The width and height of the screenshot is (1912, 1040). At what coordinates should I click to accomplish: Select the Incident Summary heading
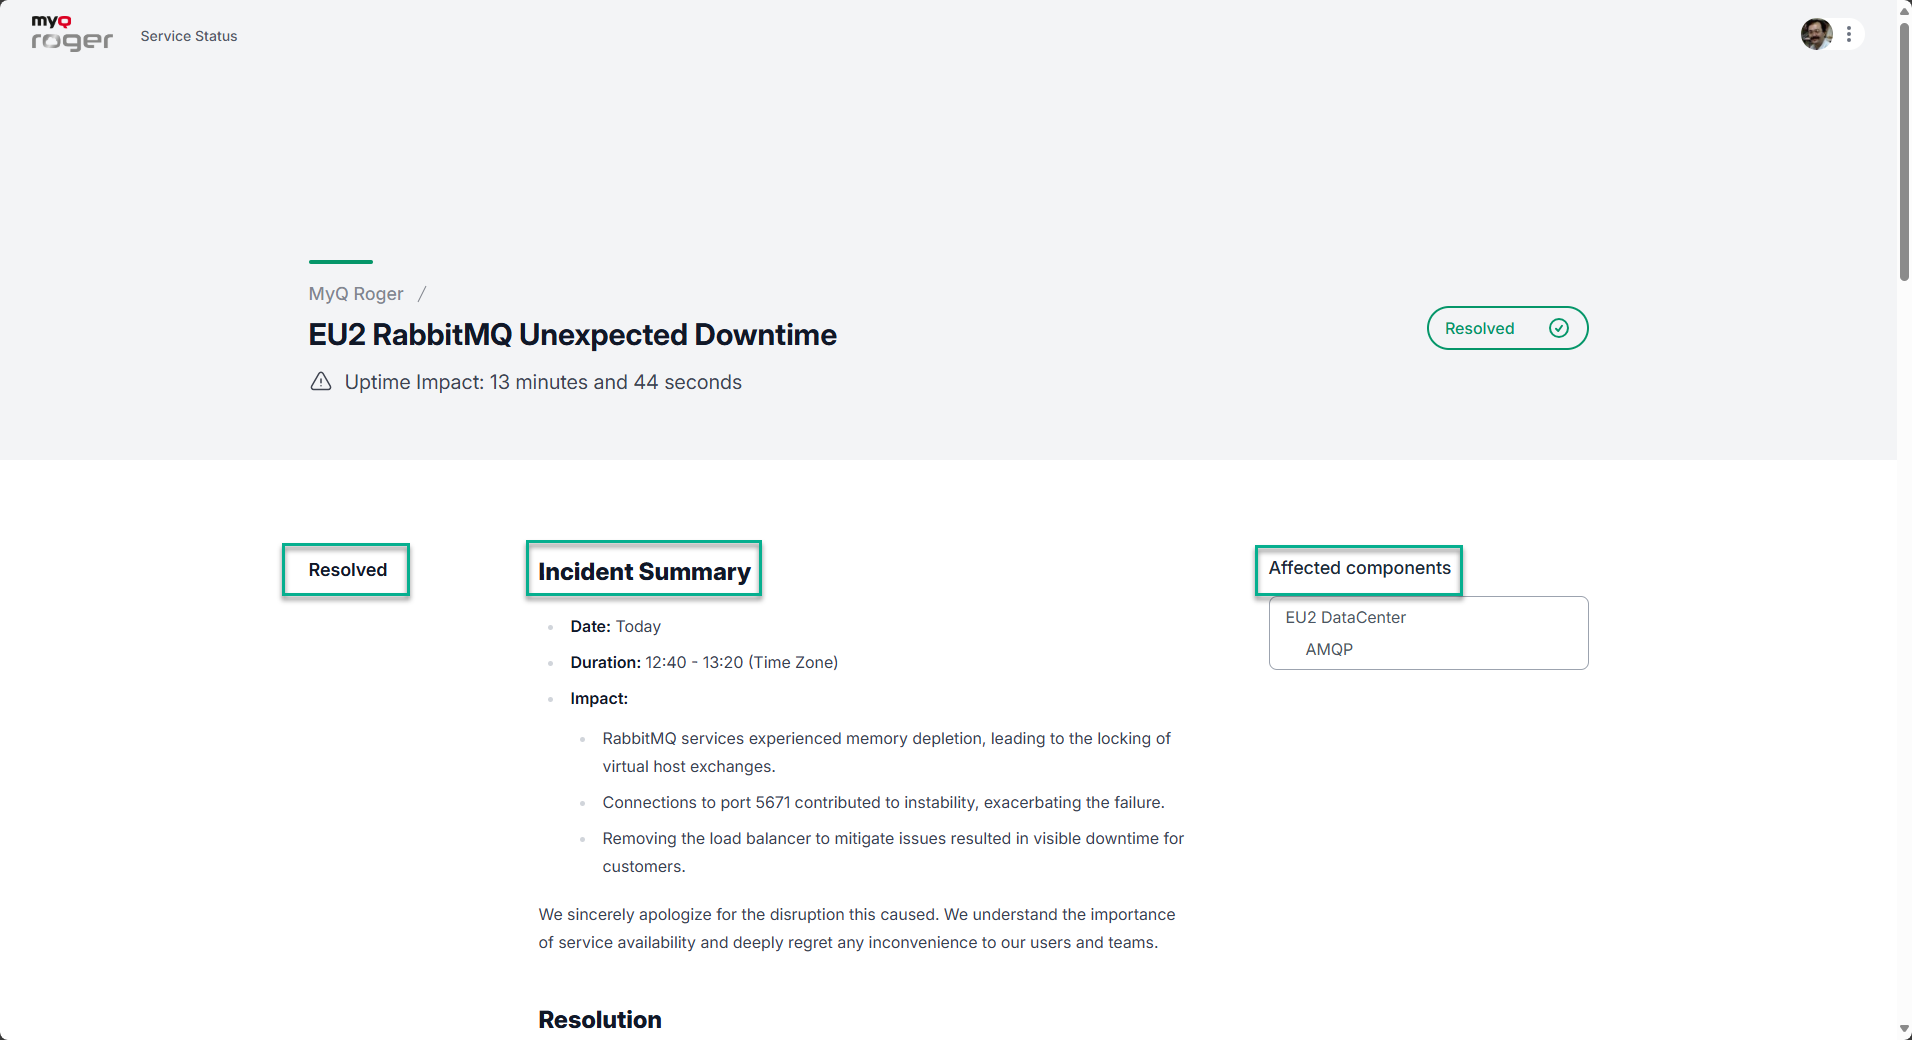click(x=644, y=571)
